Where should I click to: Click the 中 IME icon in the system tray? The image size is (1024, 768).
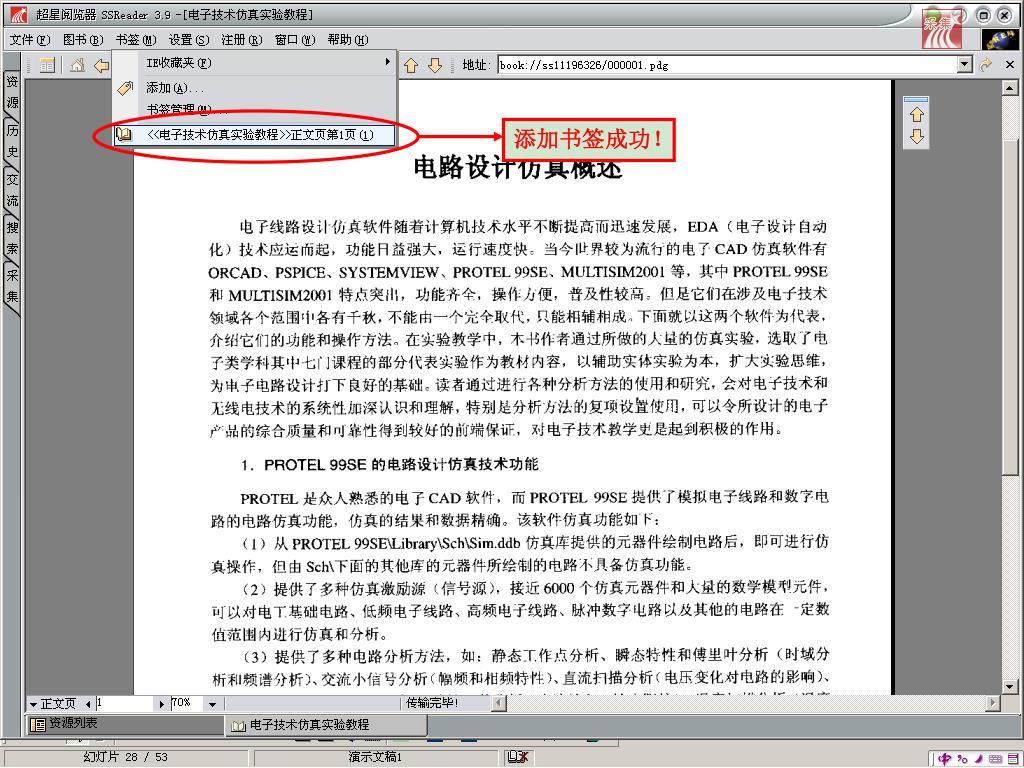[944, 758]
